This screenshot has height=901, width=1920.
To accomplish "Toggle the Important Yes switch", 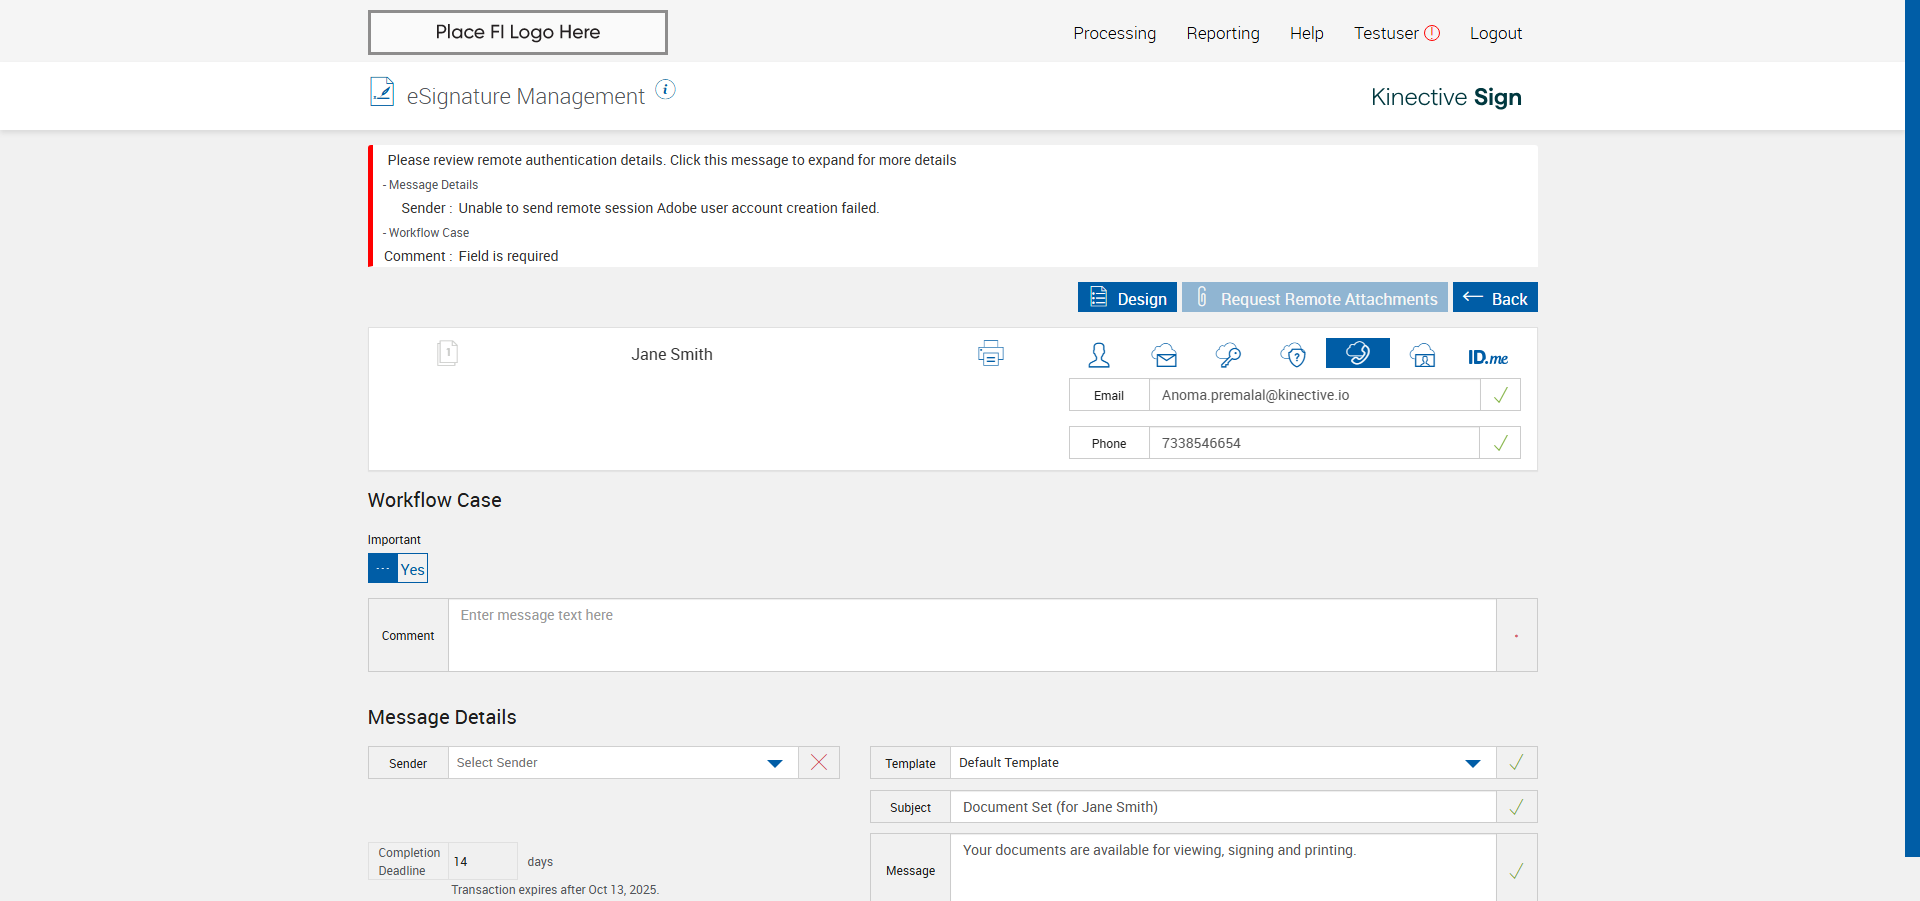I will coord(397,569).
